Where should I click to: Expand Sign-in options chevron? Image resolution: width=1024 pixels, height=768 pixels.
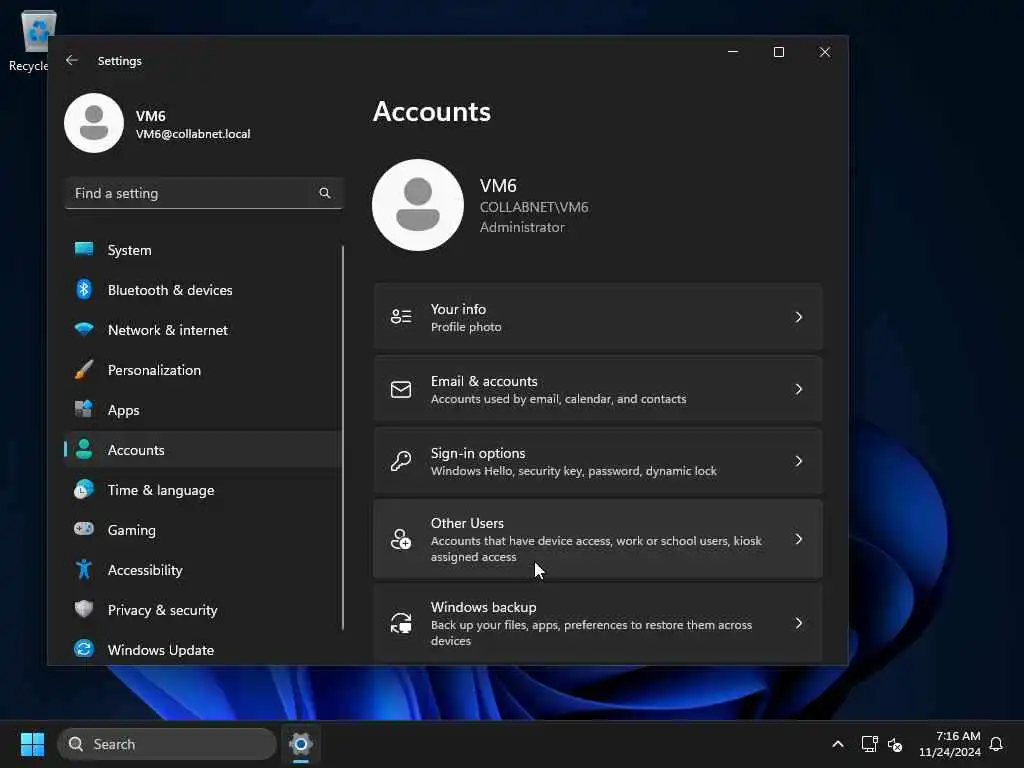point(798,461)
